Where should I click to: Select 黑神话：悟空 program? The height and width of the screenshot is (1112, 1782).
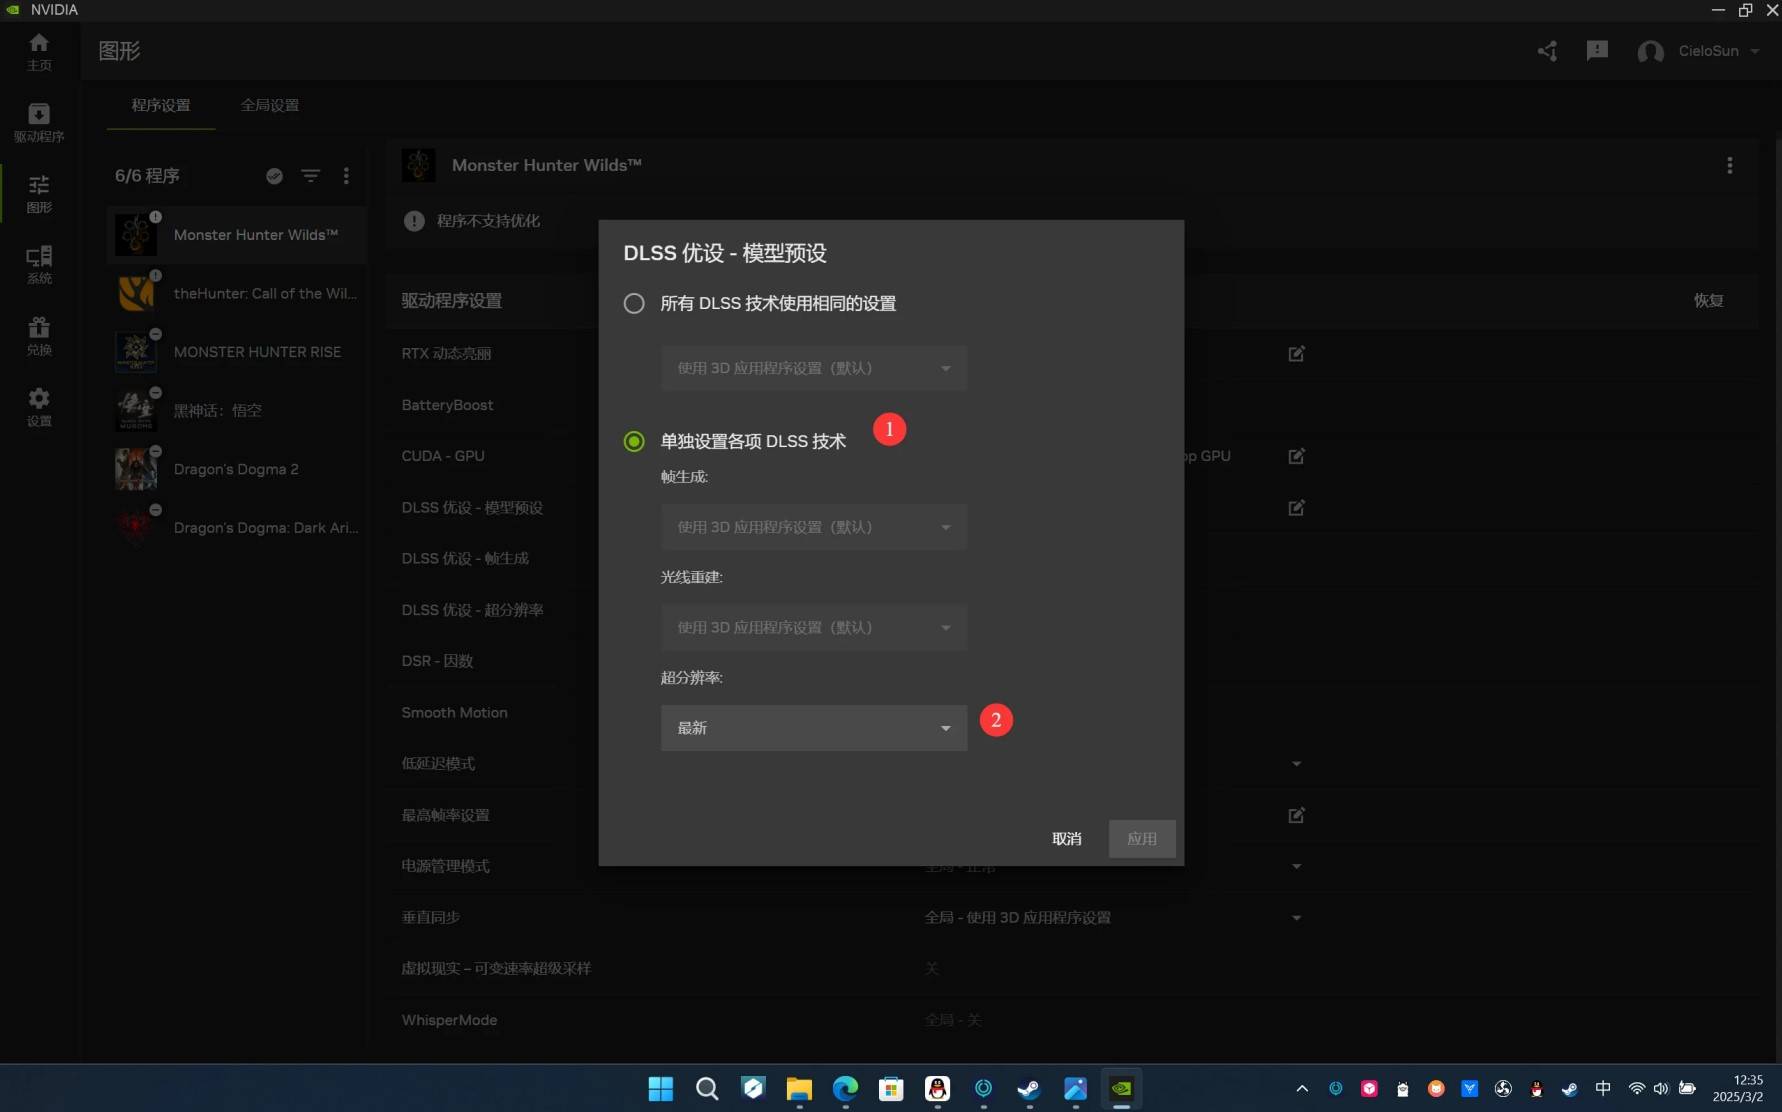click(237, 410)
